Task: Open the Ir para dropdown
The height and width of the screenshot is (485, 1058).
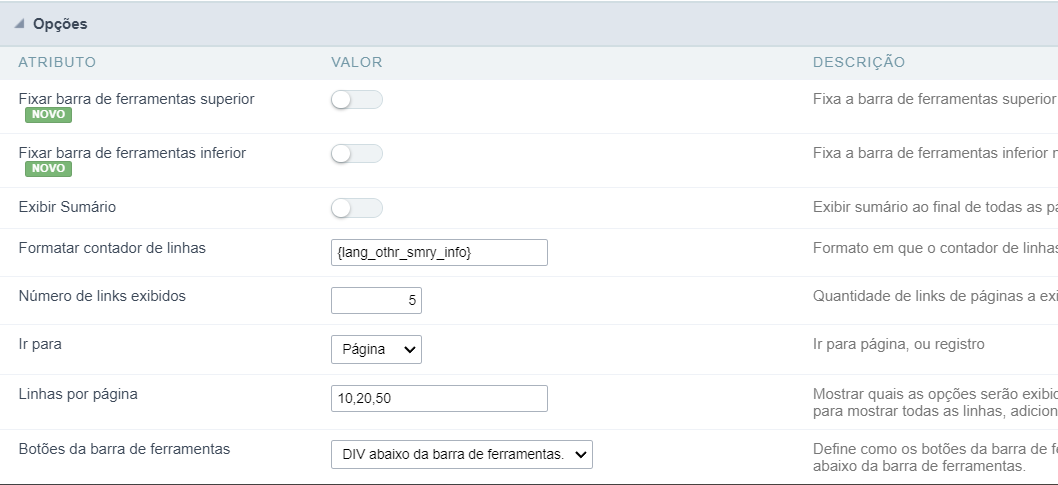Action: (376, 349)
